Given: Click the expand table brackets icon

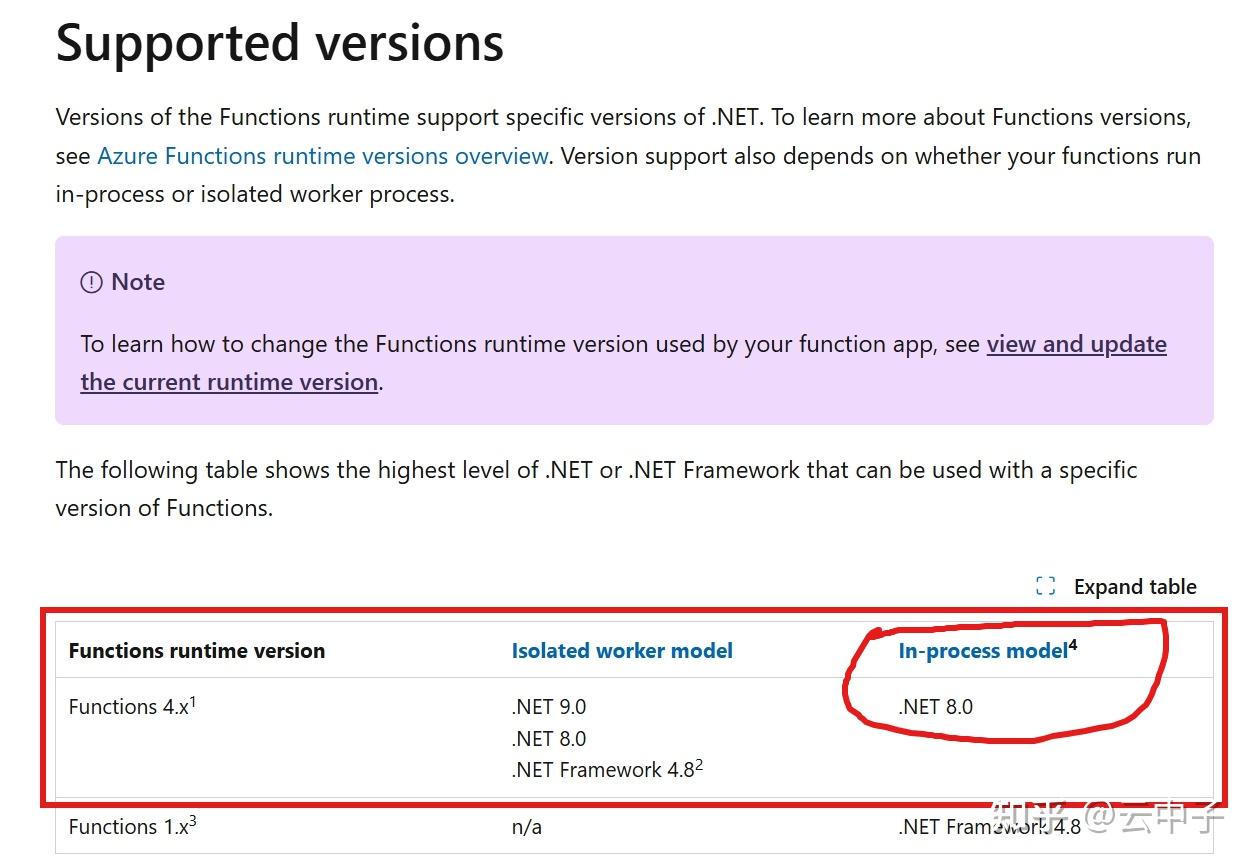Looking at the screenshot, I should pyautogui.click(x=1044, y=586).
